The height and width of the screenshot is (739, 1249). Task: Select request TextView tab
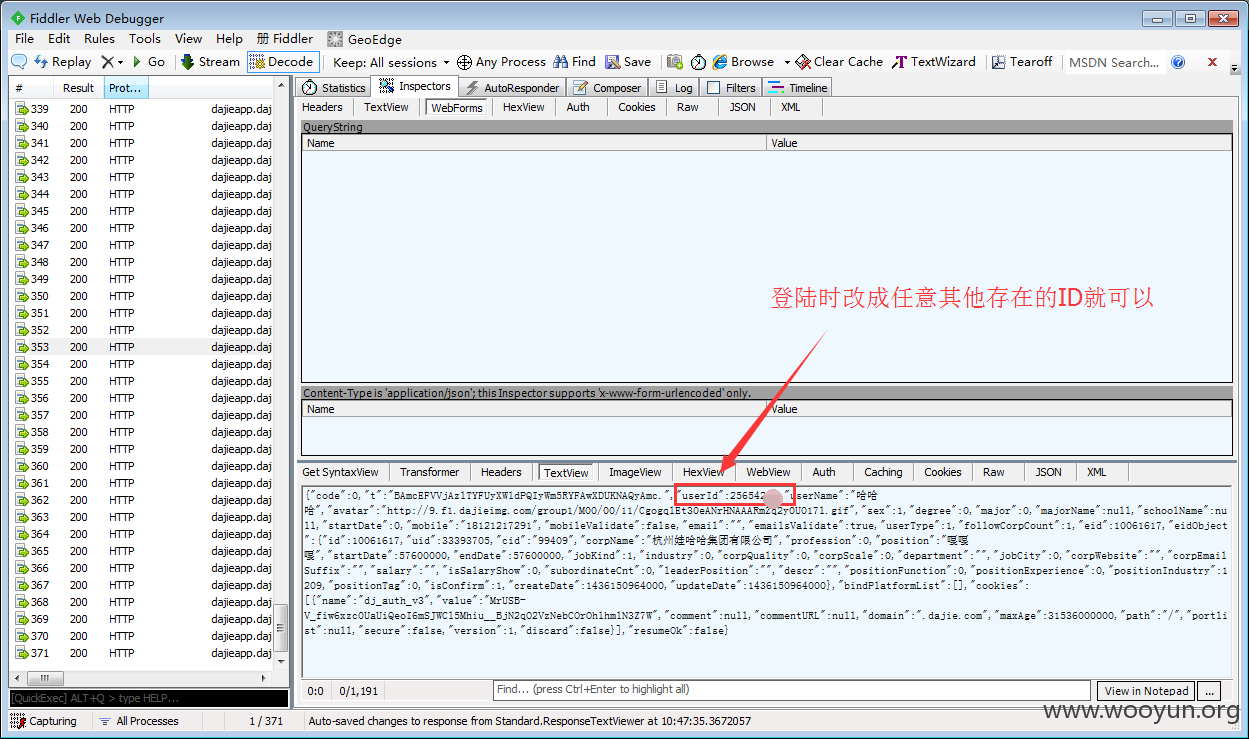click(x=386, y=107)
